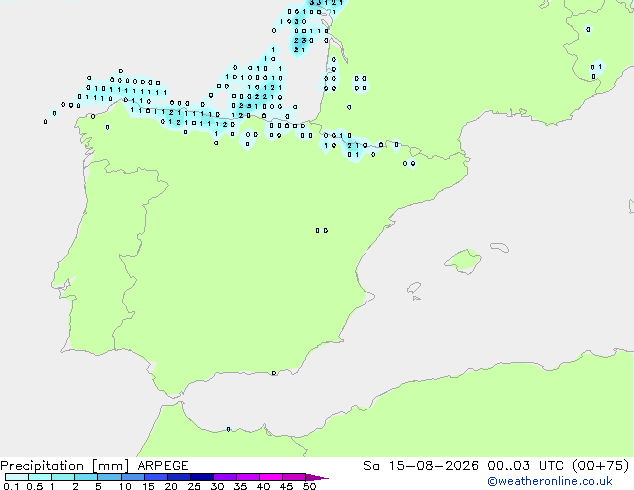Click the 'Precipitation [mm]' title text
The height and width of the screenshot is (490, 634).
65,466
